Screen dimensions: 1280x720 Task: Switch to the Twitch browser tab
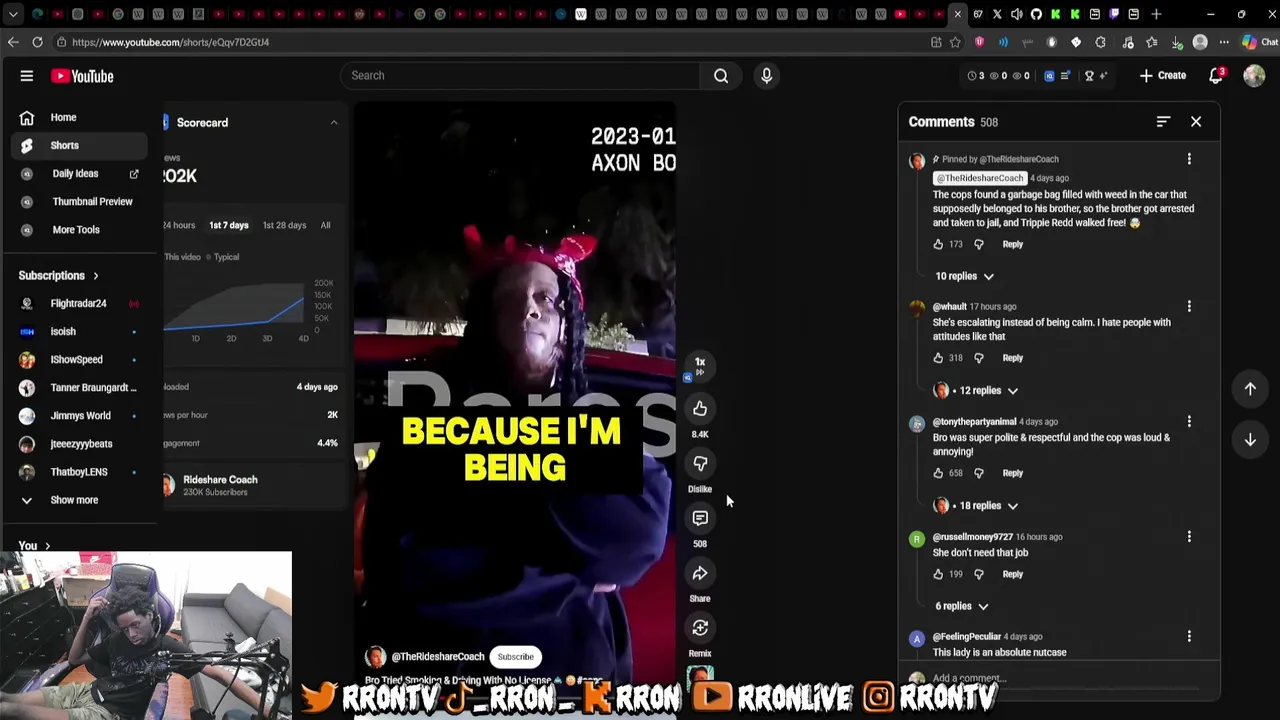click(1114, 14)
